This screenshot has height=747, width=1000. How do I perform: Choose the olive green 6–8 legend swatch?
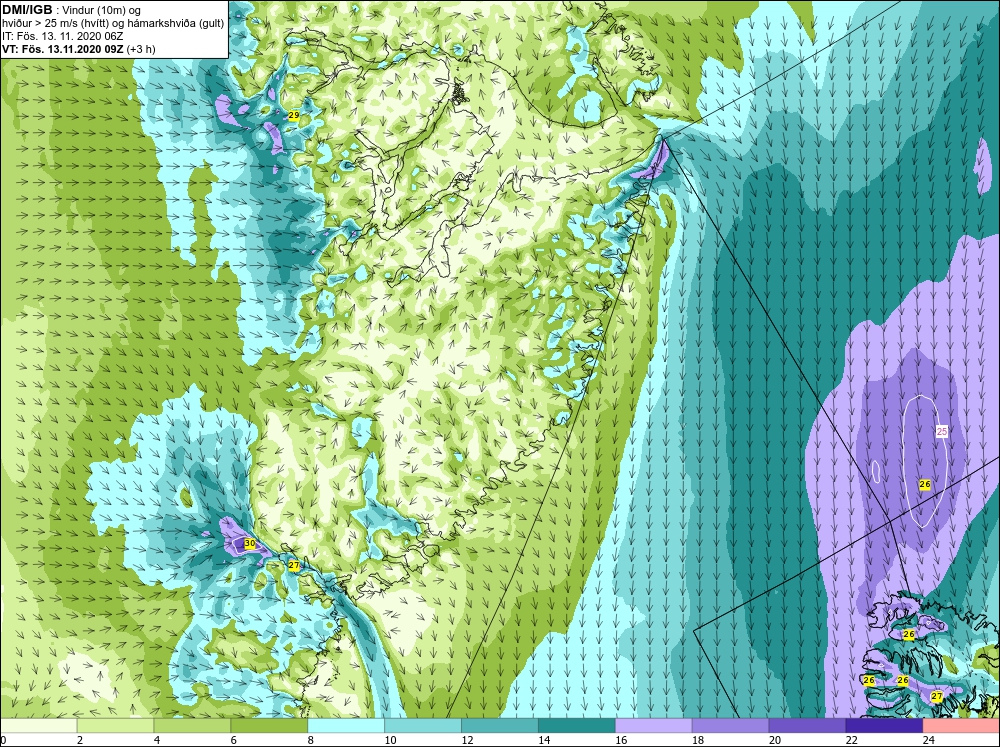pos(269,726)
